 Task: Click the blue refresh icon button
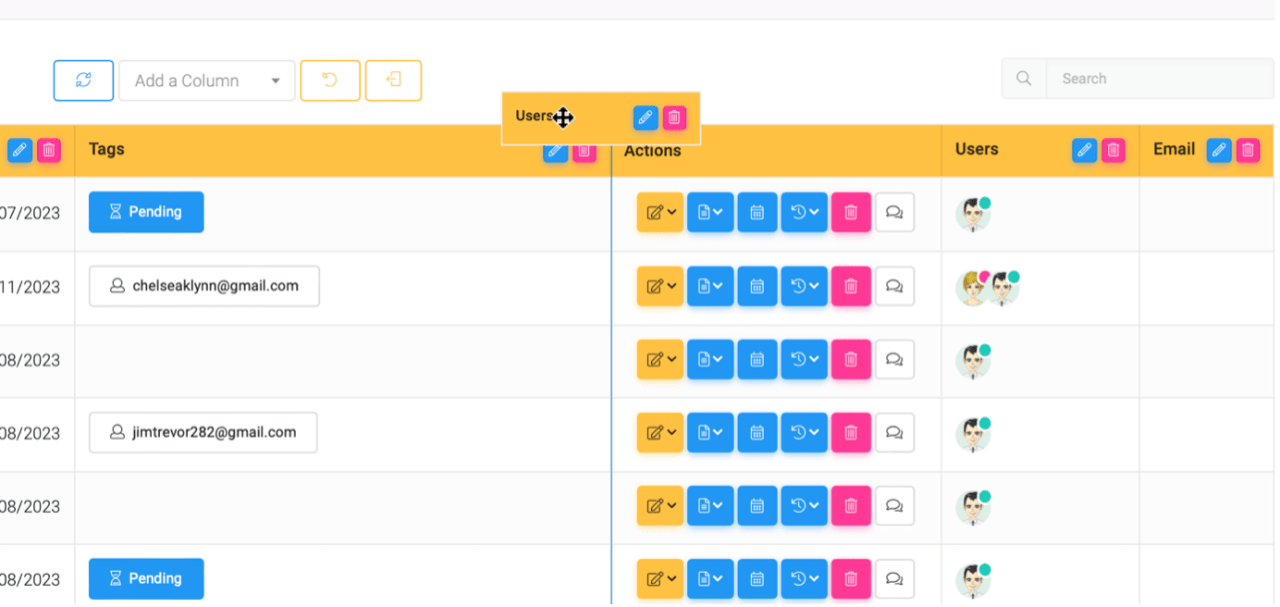[83, 80]
